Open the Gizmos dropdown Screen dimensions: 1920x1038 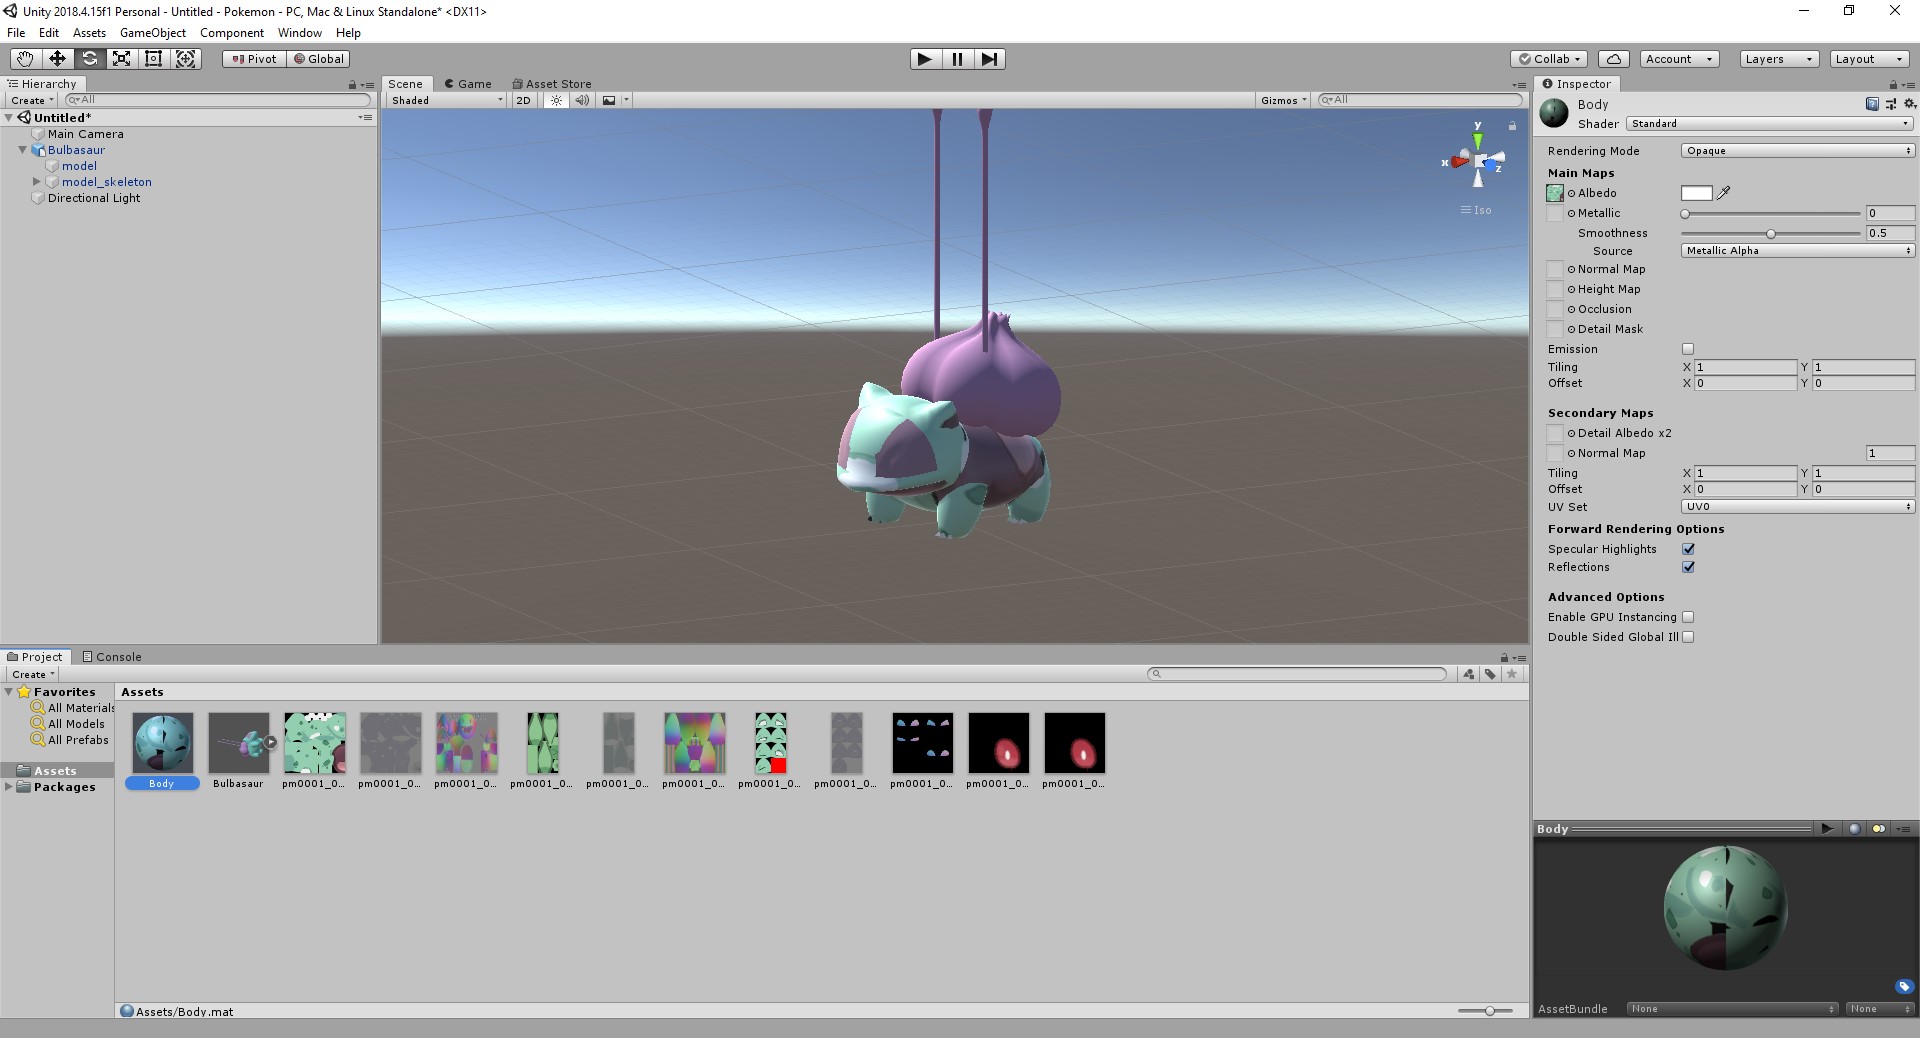click(x=1284, y=100)
